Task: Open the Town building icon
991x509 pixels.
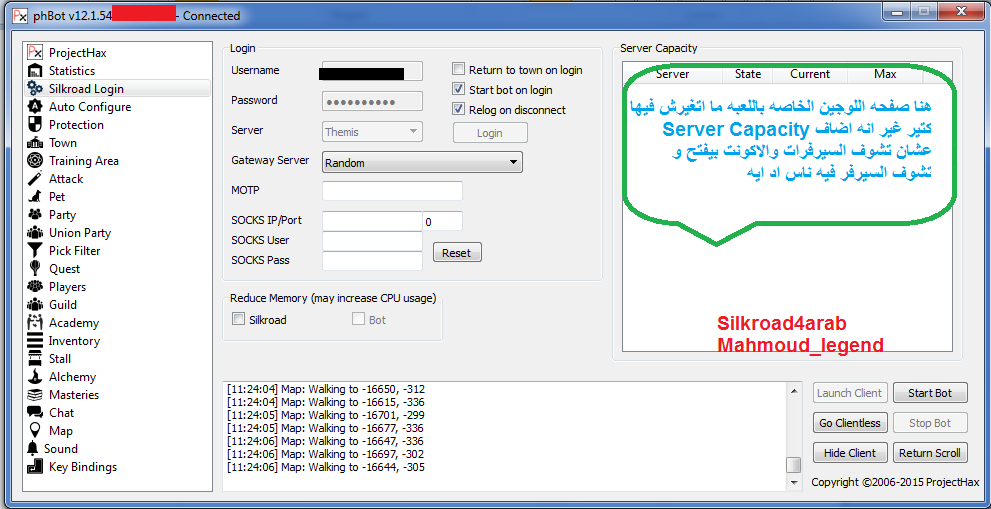Action: 35,143
